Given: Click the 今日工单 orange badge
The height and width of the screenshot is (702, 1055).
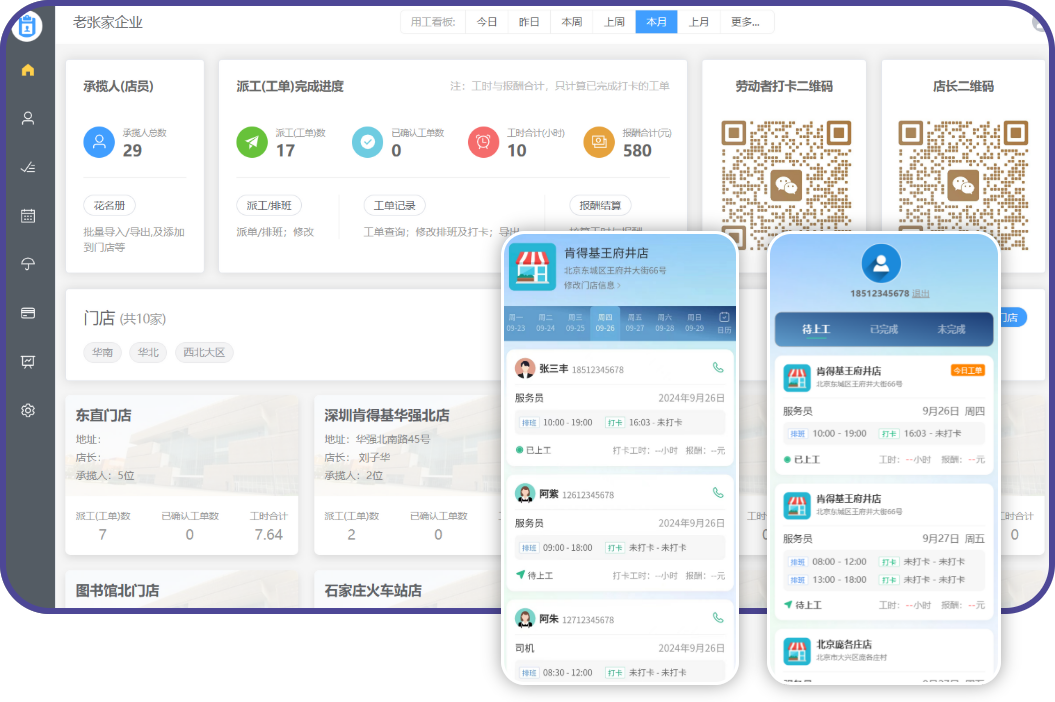Looking at the screenshot, I should tap(968, 370).
